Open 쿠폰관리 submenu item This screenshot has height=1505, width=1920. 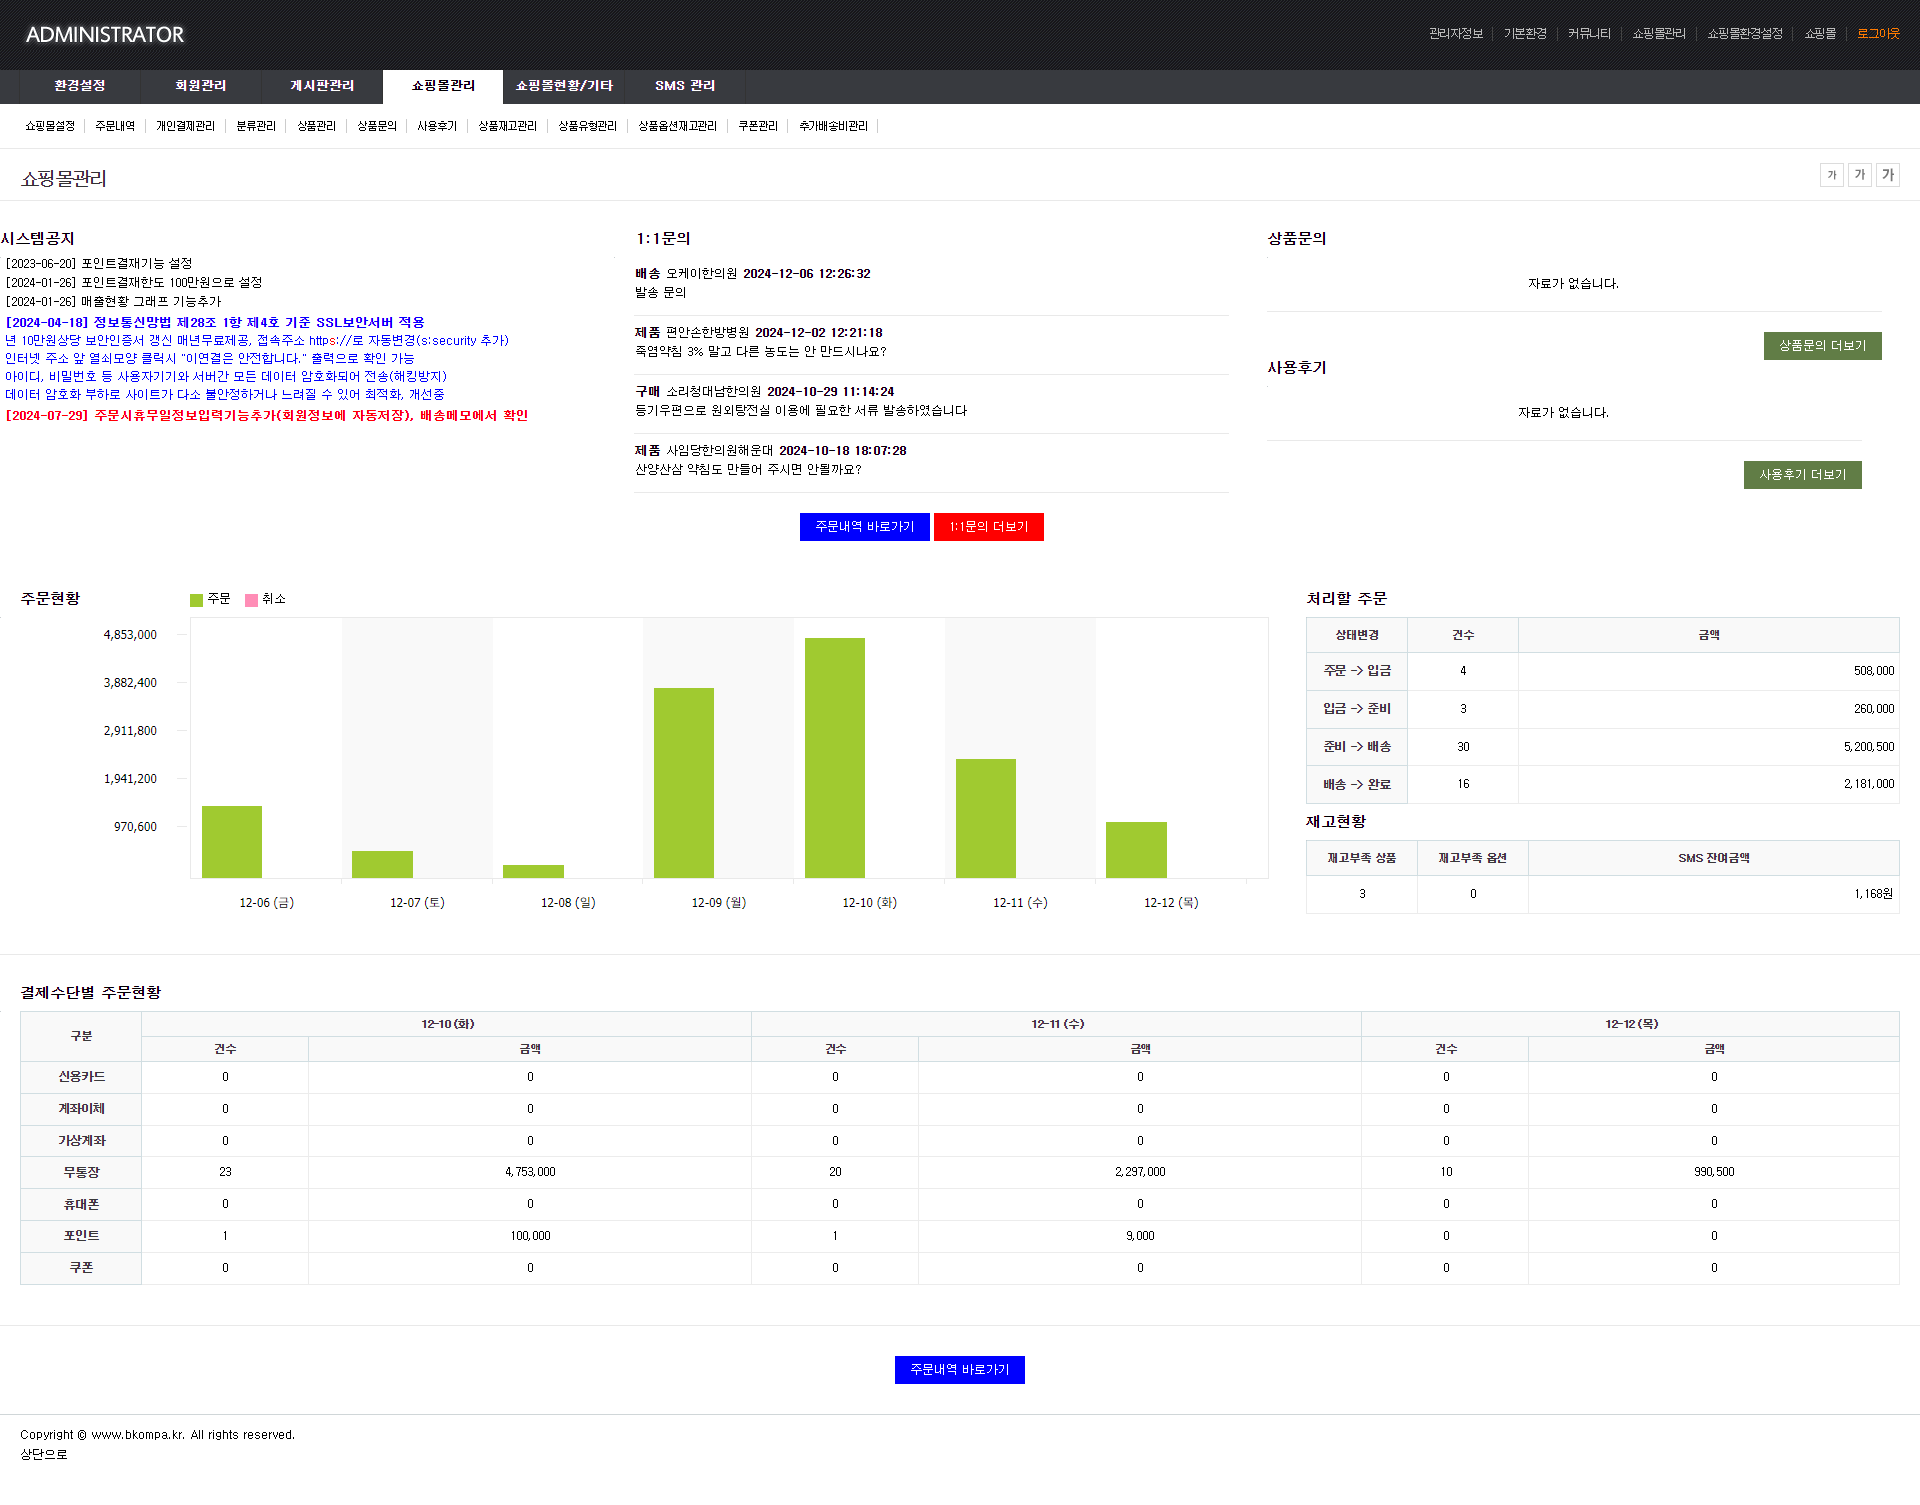(757, 126)
